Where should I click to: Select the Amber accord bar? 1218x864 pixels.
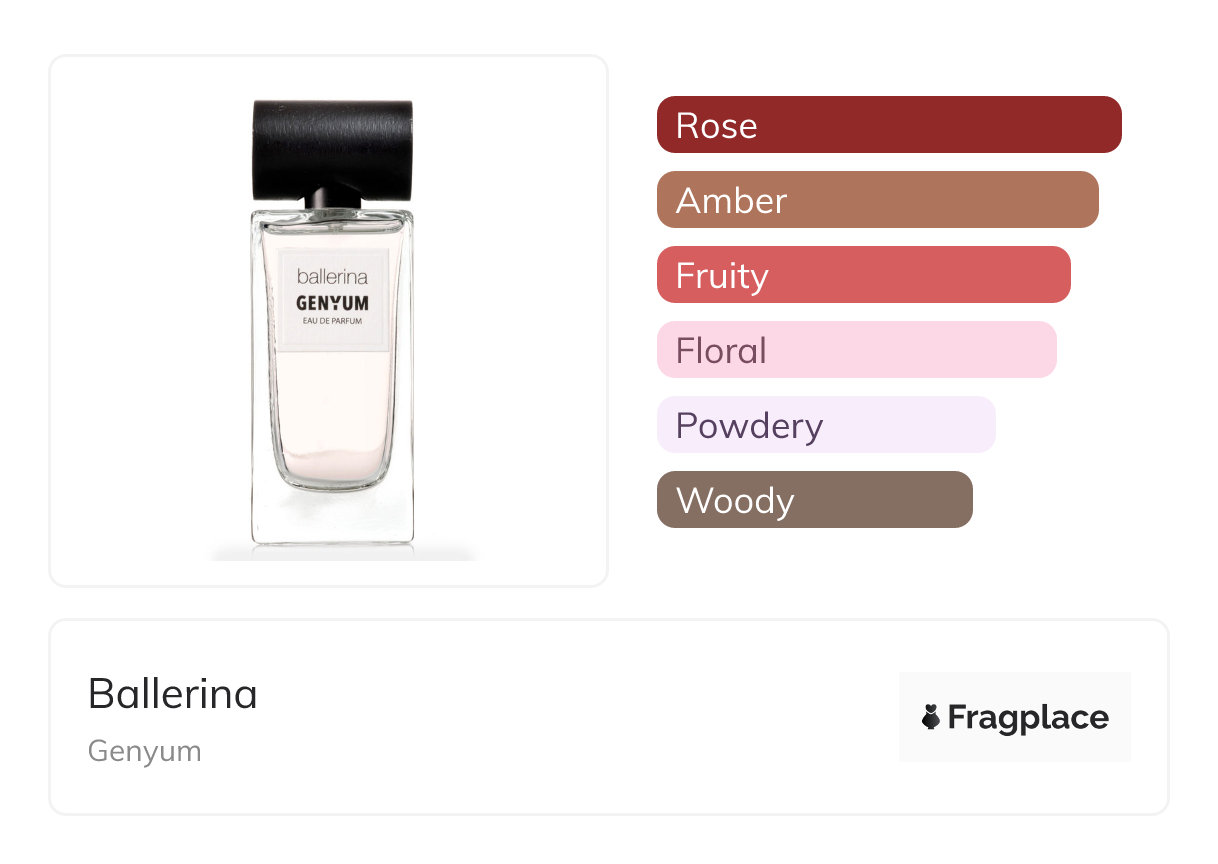[x=877, y=200]
